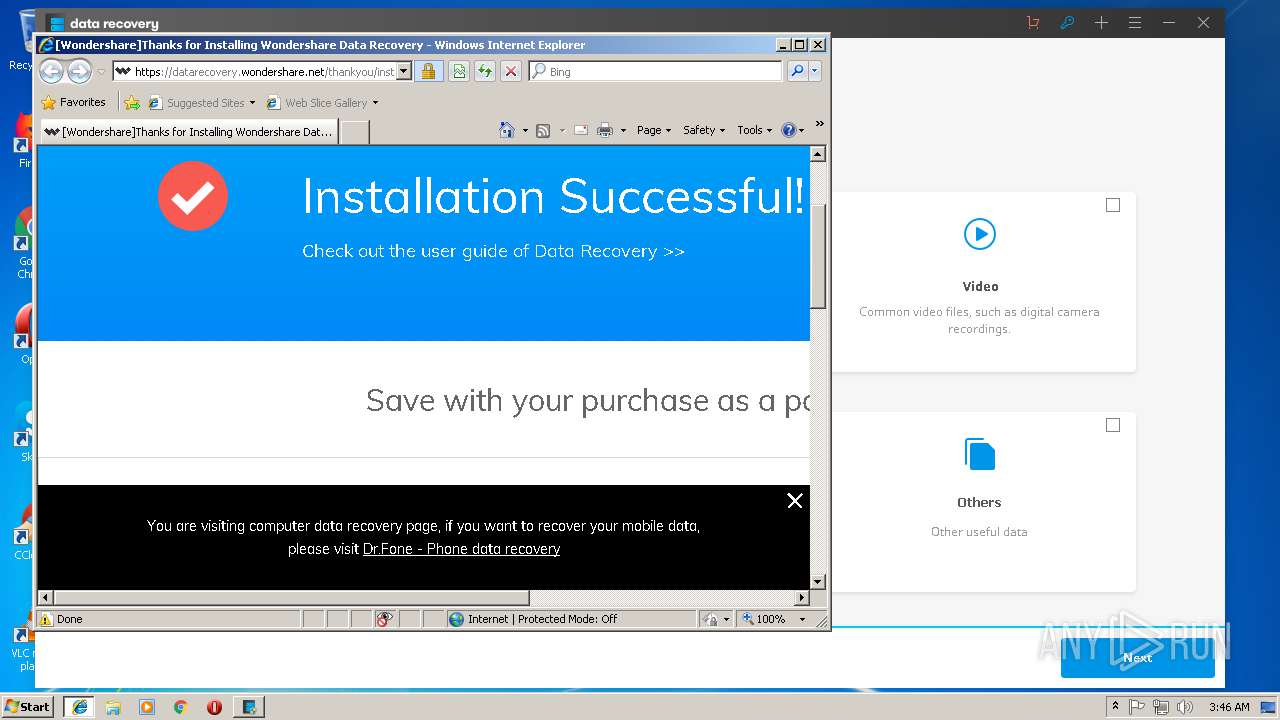Click the Refresh page icon
This screenshot has width=1280, height=720.
[x=485, y=71]
